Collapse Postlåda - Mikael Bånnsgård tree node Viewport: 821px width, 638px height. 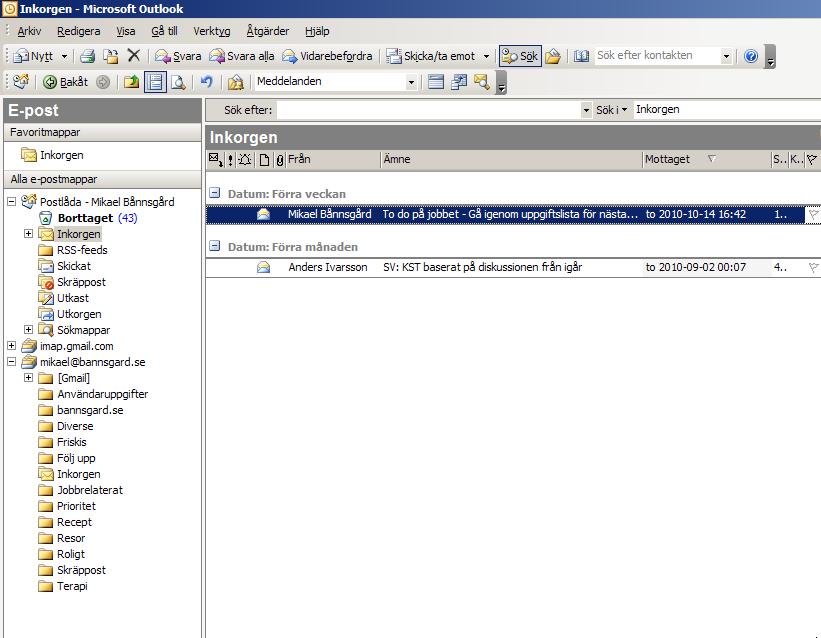click(12, 201)
